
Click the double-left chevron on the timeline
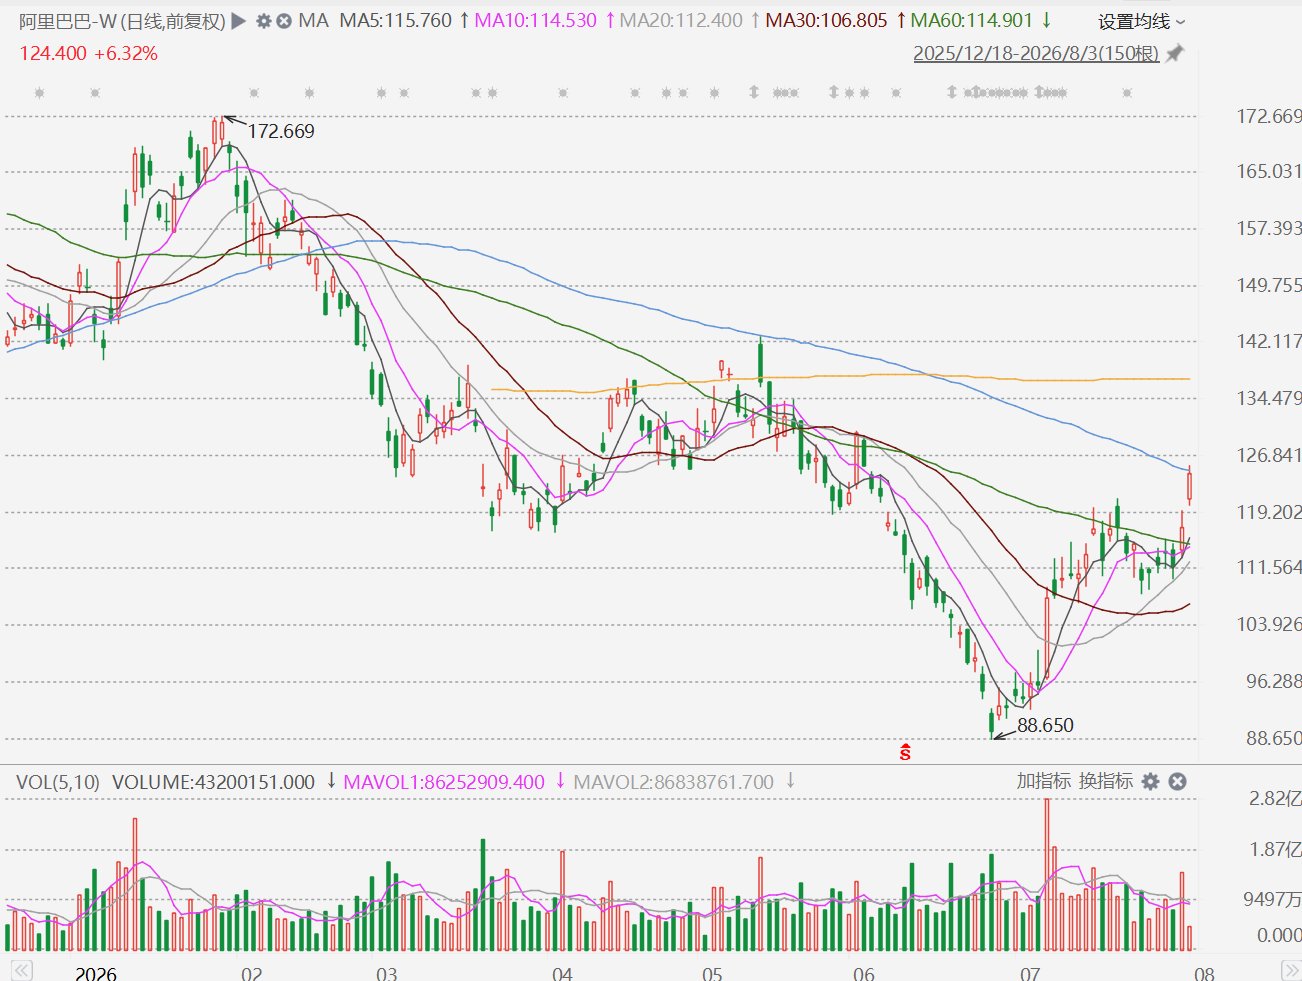click(x=22, y=971)
